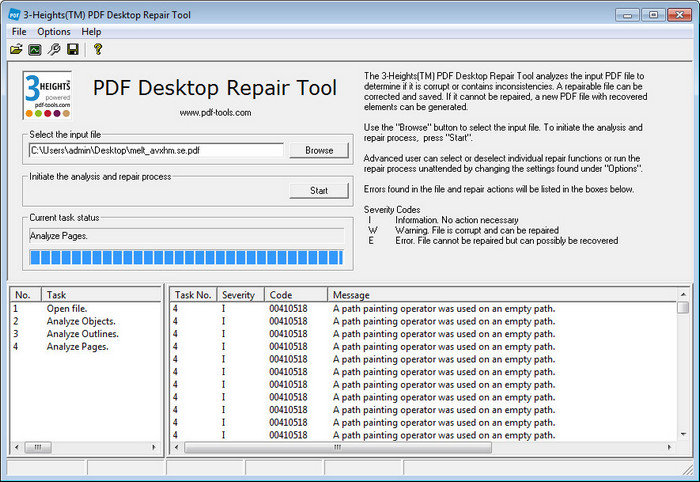The image size is (700, 482).
Task: Click the Task column header
Action: pyautogui.click(x=101, y=295)
